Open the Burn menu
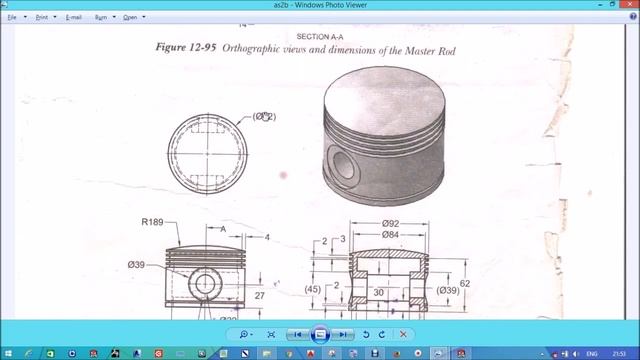The height and width of the screenshot is (360, 640). [x=101, y=17]
